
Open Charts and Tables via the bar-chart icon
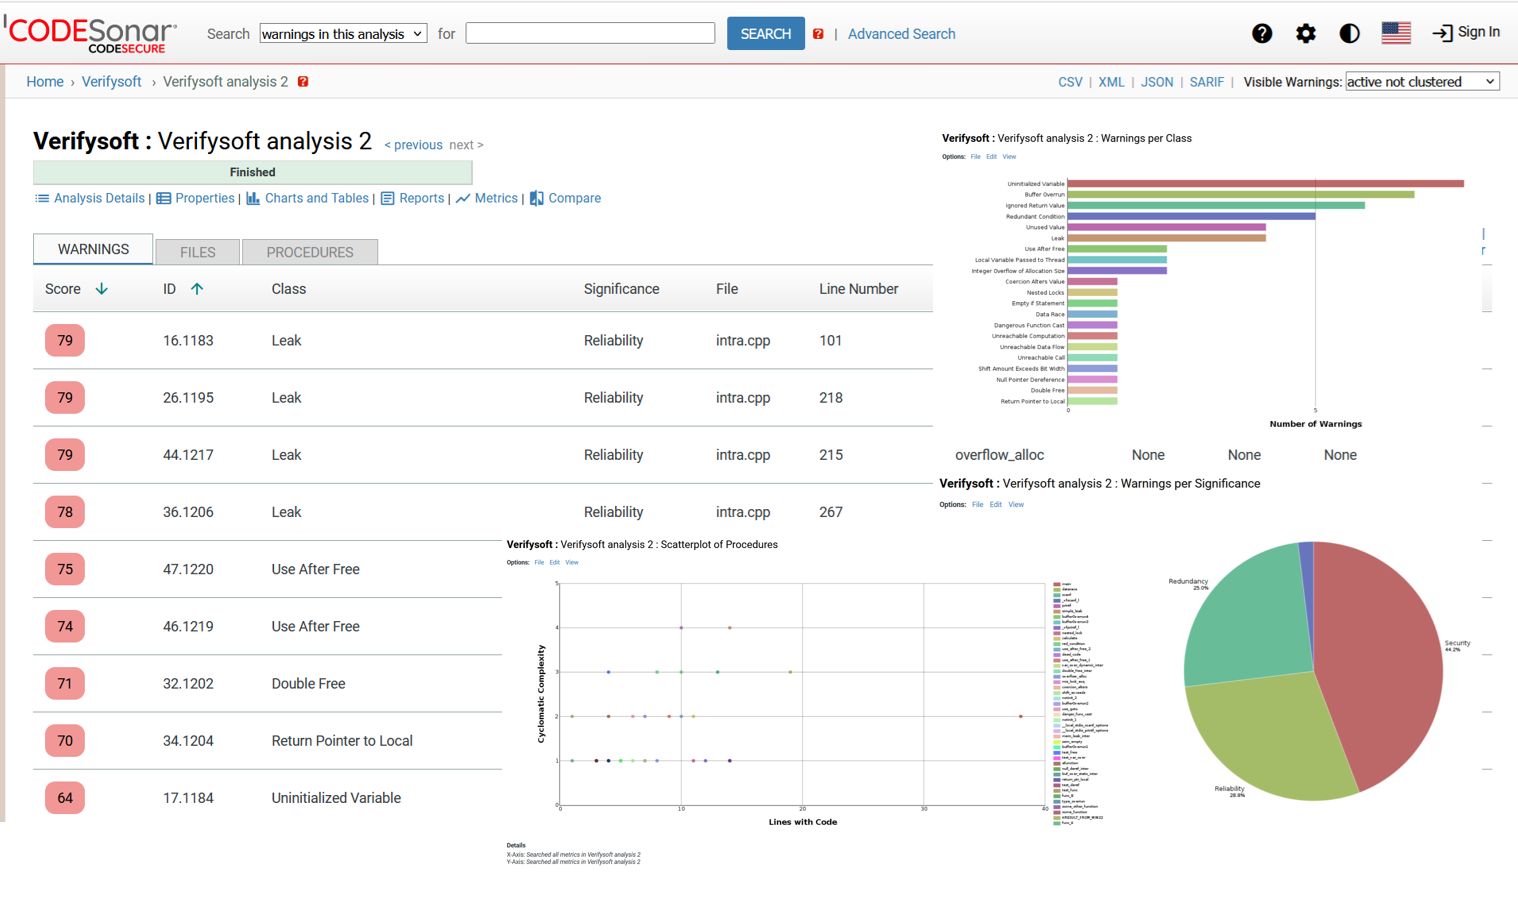coord(251,198)
